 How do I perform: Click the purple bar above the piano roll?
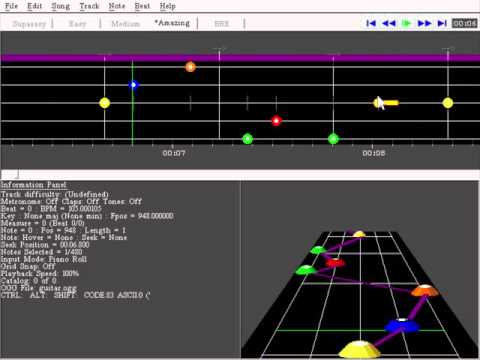[x=240, y=59]
